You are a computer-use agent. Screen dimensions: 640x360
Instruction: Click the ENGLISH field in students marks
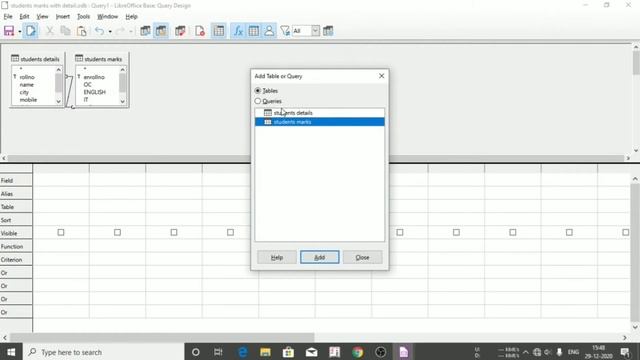(94, 92)
